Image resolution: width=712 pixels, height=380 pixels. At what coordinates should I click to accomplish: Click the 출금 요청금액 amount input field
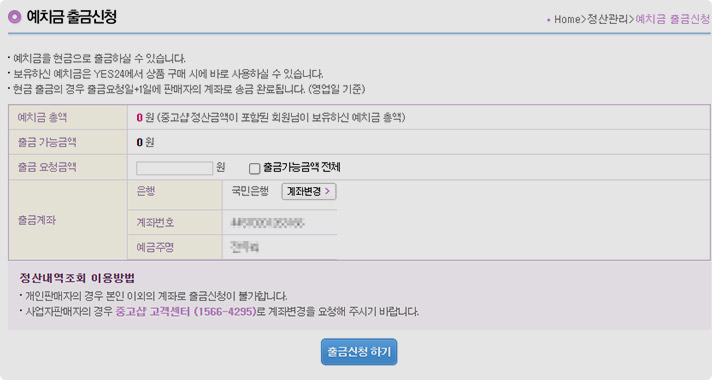click(x=174, y=168)
